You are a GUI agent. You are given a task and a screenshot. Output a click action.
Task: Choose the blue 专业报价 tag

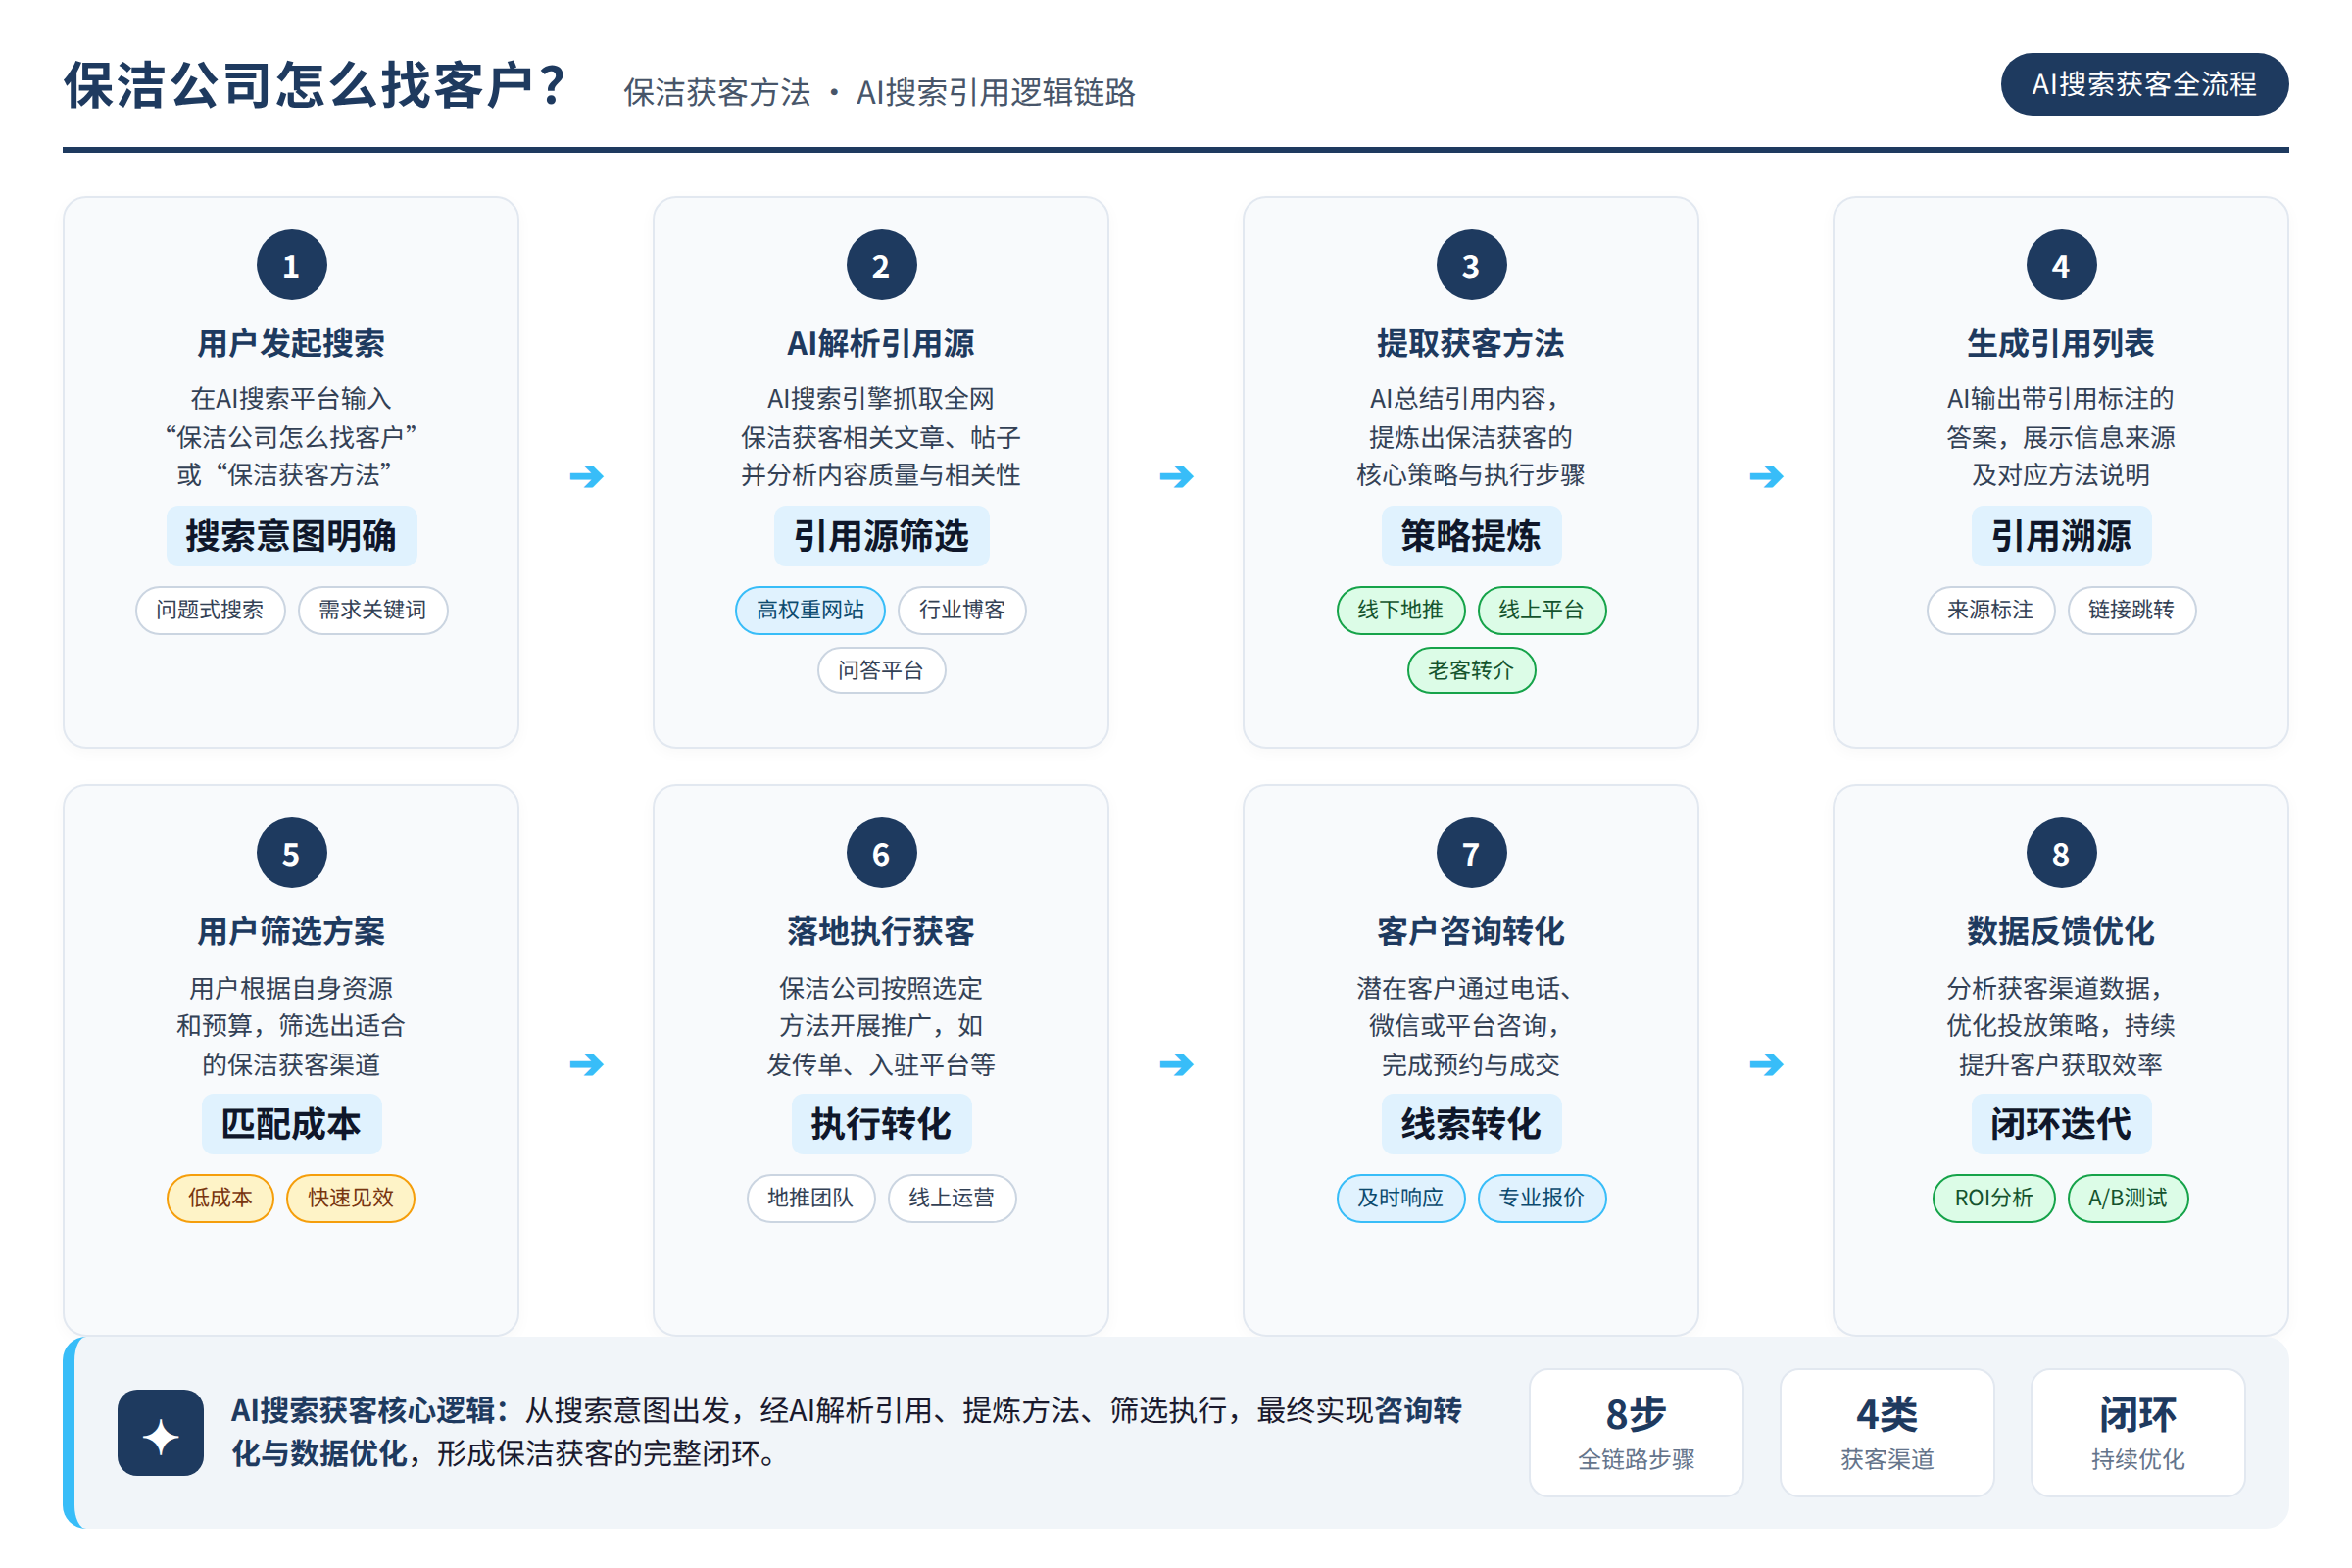[x=1542, y=1198]
